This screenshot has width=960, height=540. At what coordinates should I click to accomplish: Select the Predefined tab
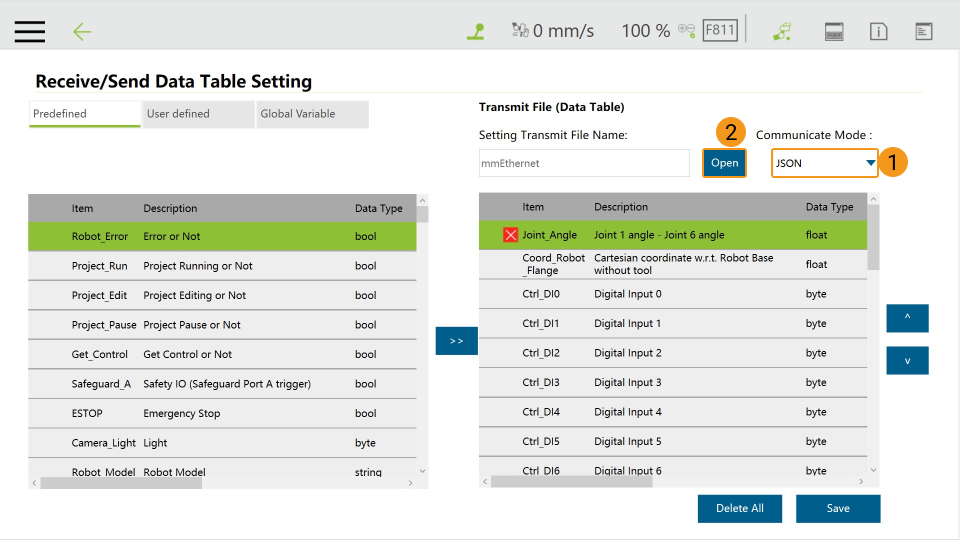point(85,114)
